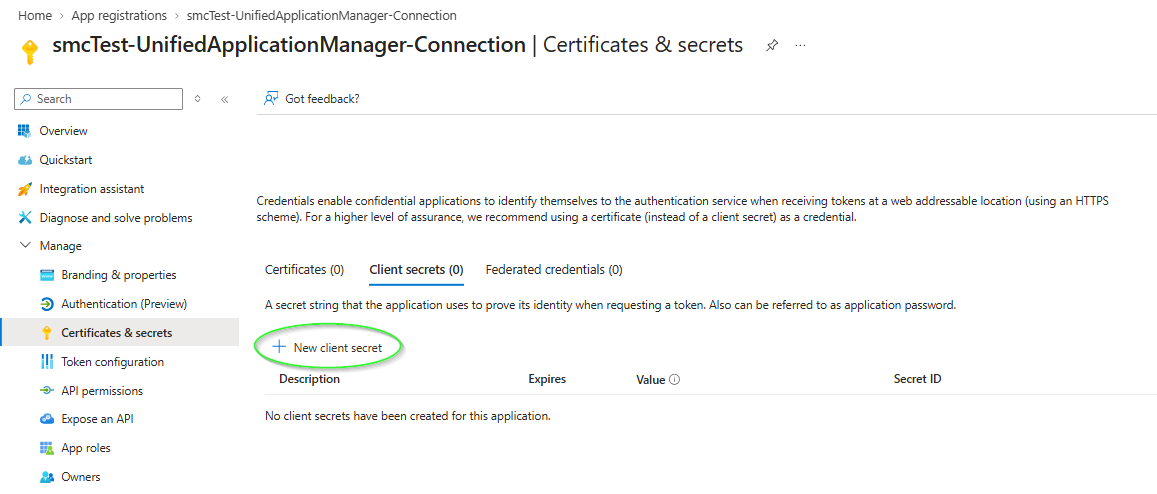Click inside the sidebar Search box
The height and width of the screenshot is (494, 1157).
98,99
